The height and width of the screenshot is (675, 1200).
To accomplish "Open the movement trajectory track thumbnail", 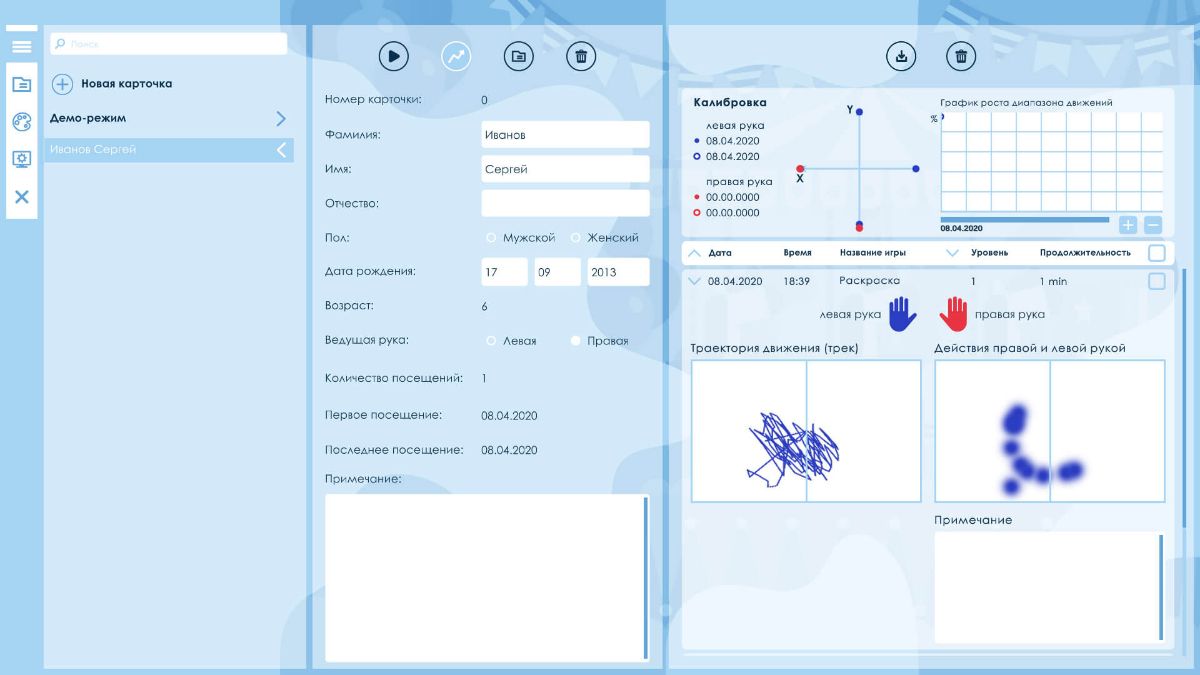I will [x=806, y=431].
